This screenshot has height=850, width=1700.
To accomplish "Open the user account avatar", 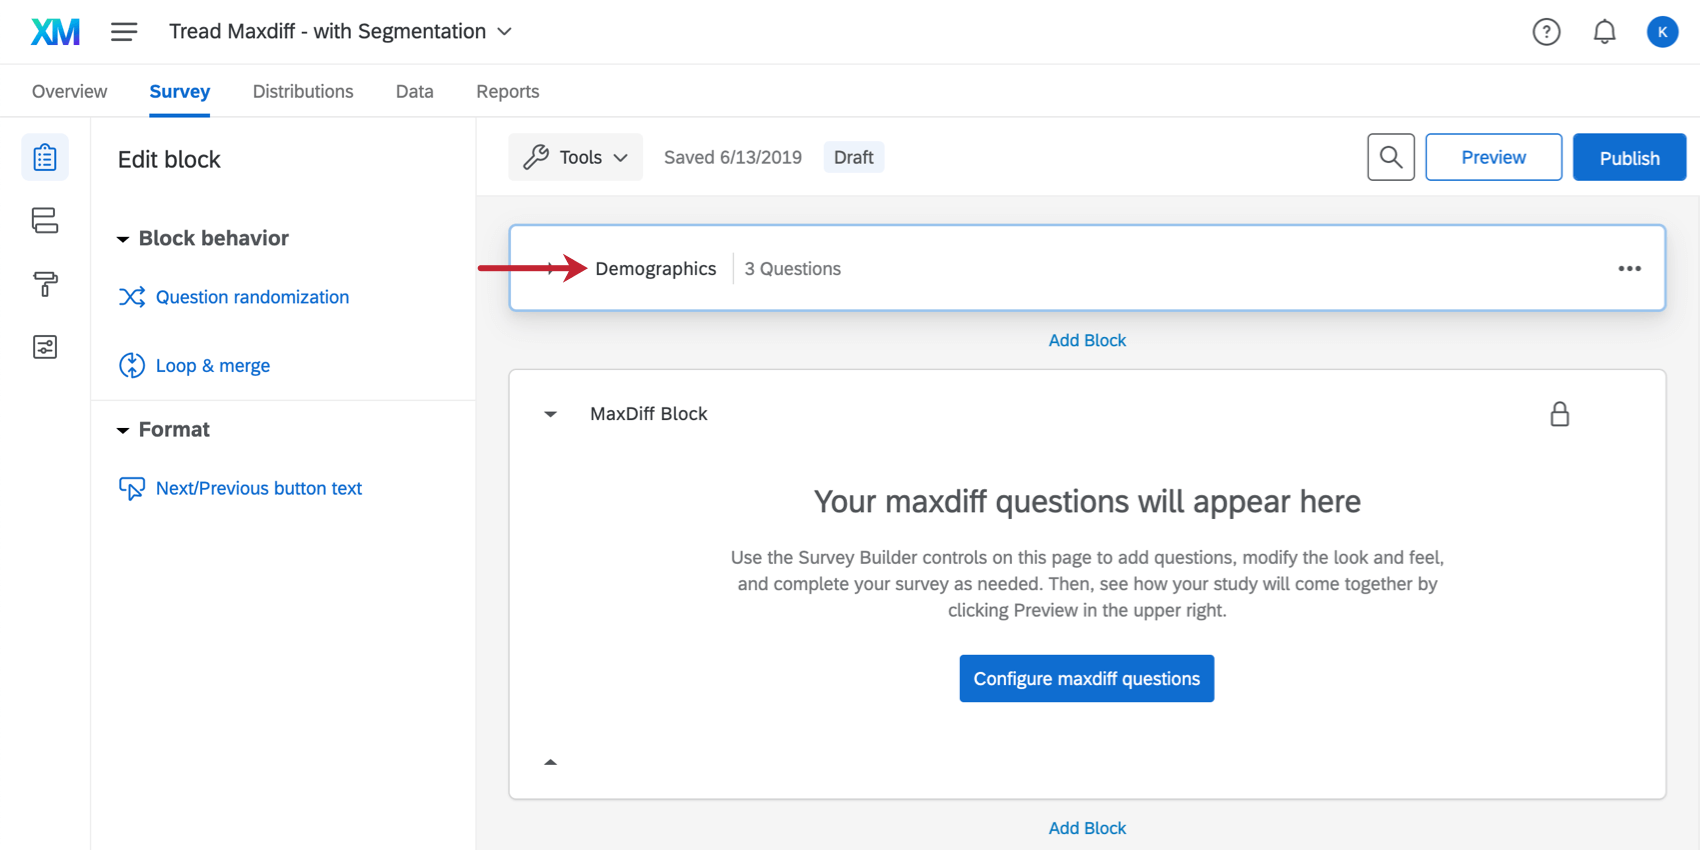I will click(1662, 32).
